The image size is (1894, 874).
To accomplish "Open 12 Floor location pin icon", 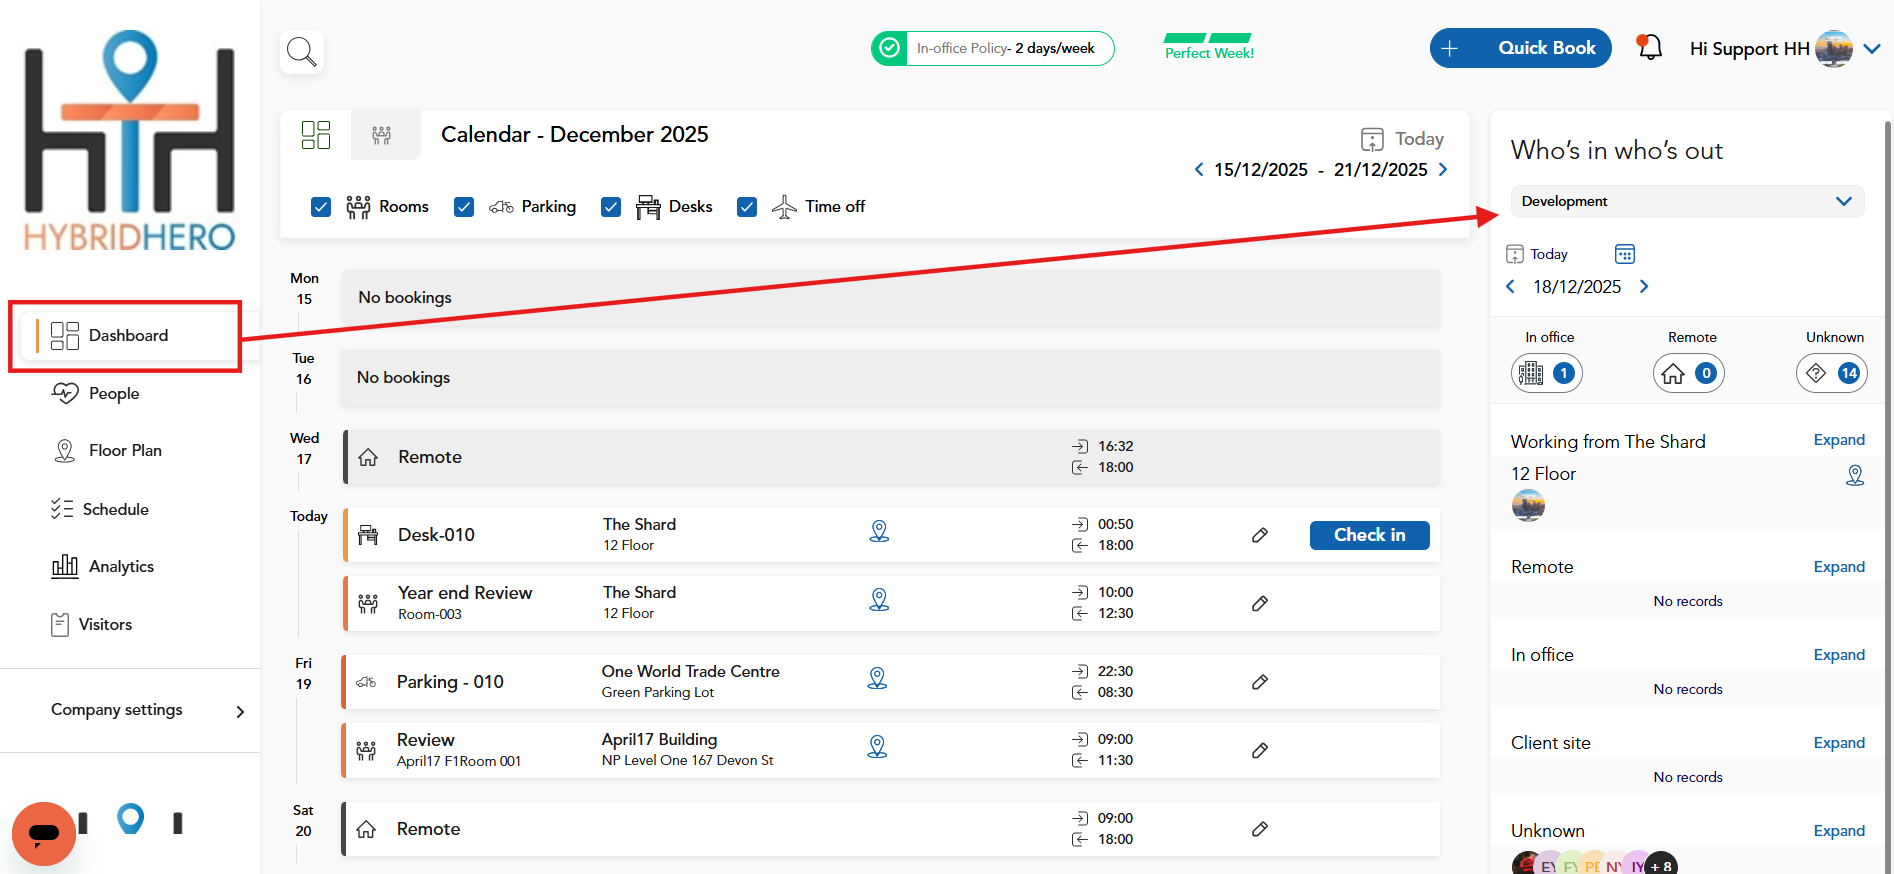I will point(1855,475).
